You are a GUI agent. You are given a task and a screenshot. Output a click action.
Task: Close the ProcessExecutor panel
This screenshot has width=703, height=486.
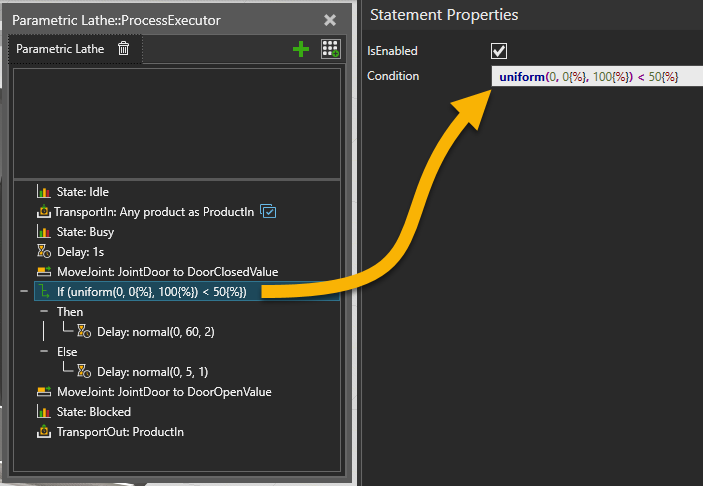[x=331, y=20]
